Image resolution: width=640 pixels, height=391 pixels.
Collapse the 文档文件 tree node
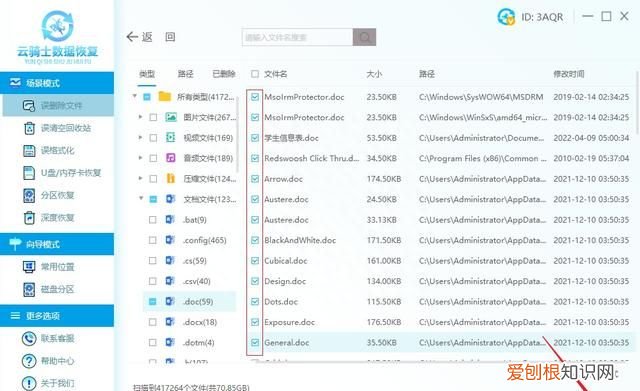[141, 199]
